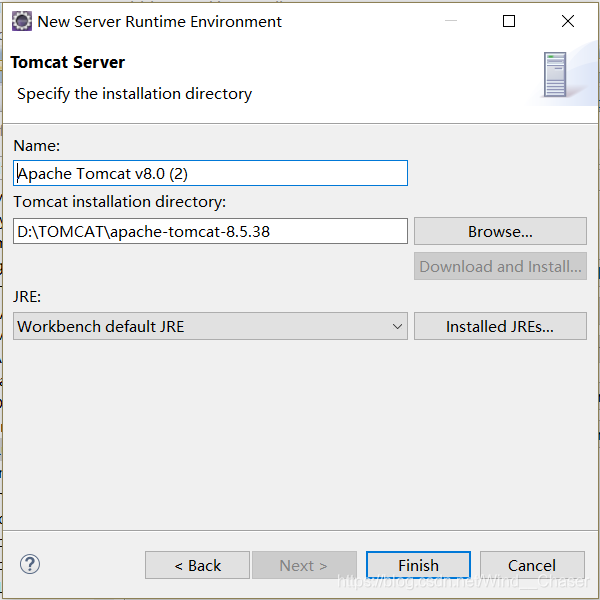Expand the Workbench default JRE dropdown
Screen dimensions: 600x600
click(210, 326)
